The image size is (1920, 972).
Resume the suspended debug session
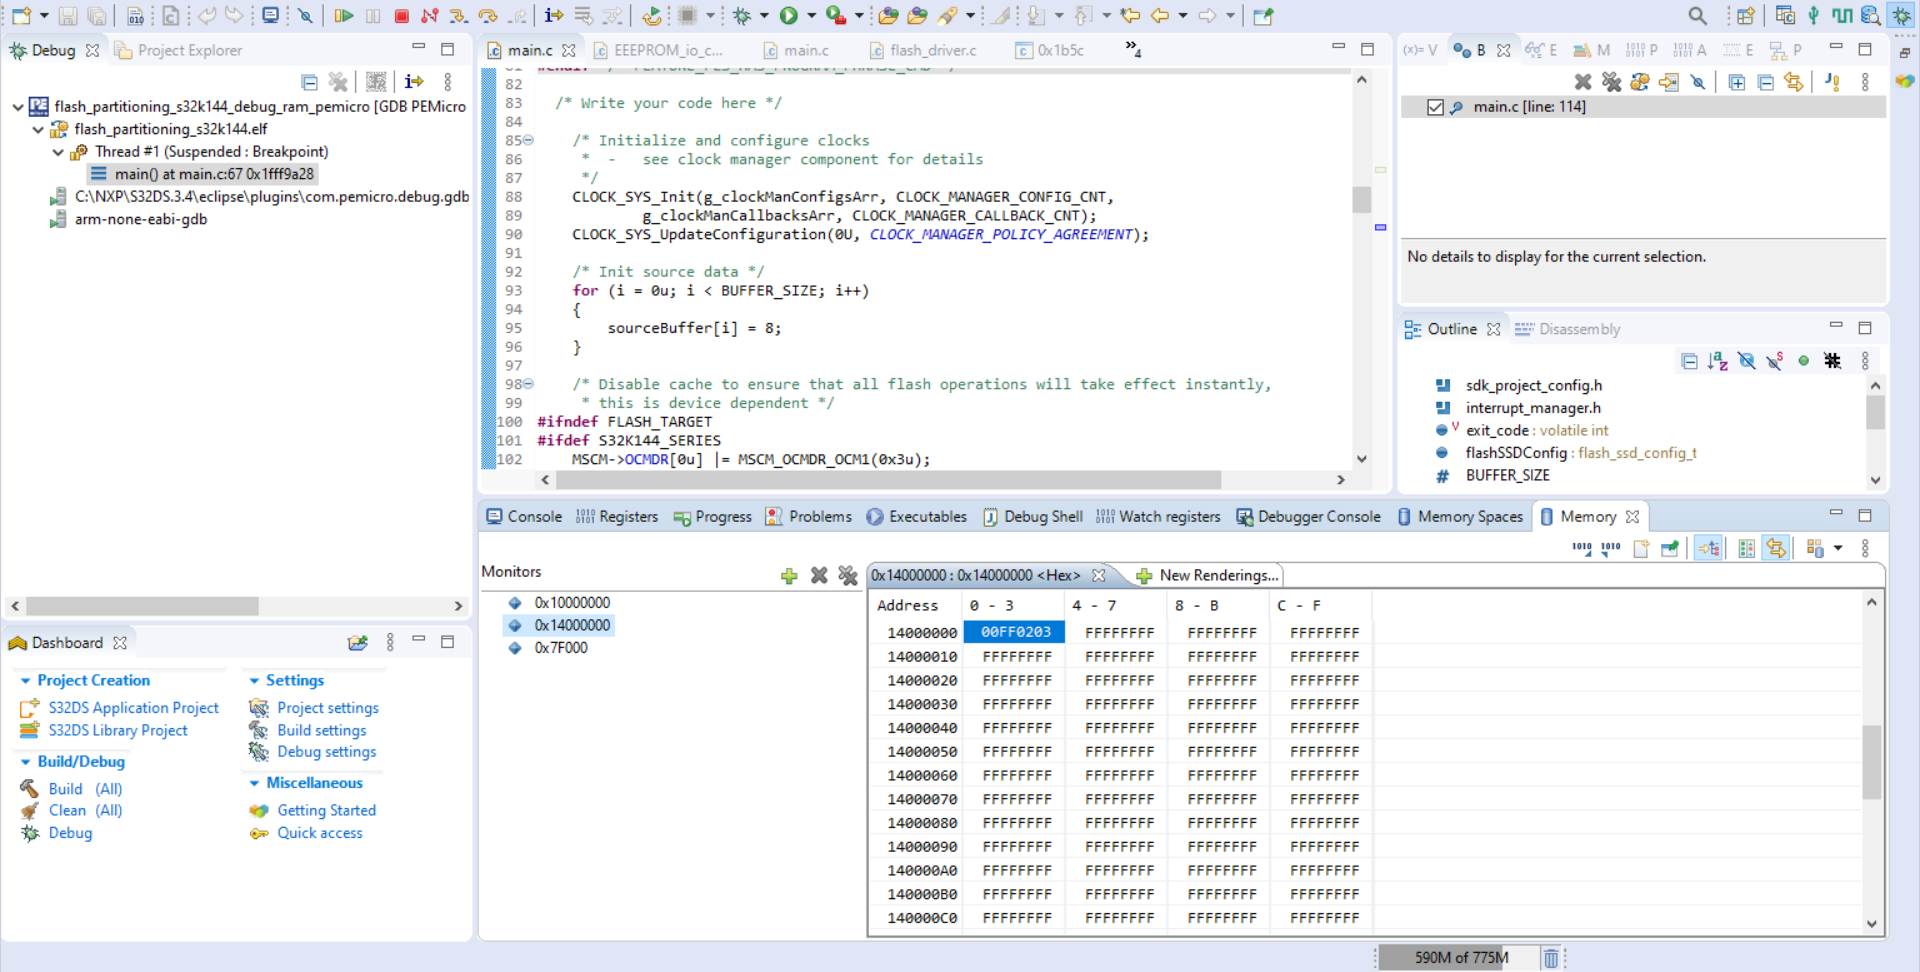tap(344, 16)
